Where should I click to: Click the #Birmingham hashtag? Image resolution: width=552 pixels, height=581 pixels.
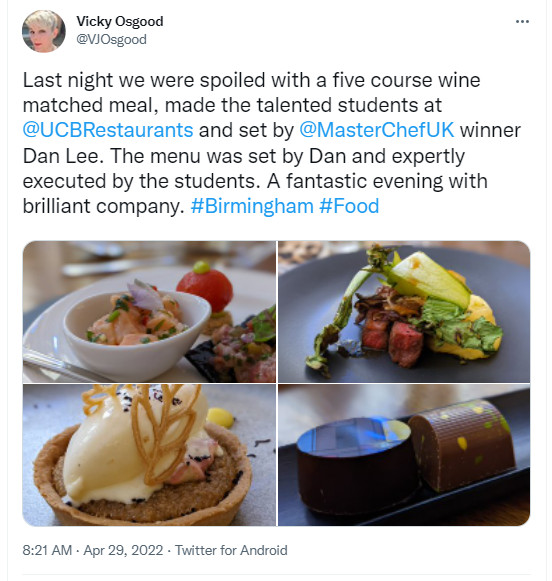[252, 206]
